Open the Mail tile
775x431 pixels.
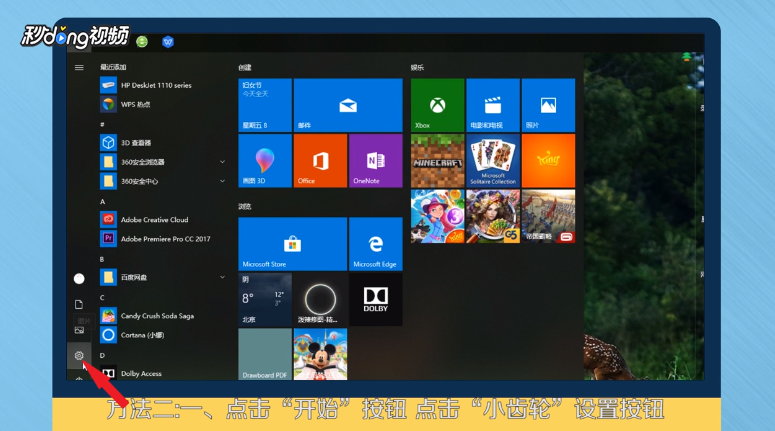click(x=348, y=105)
